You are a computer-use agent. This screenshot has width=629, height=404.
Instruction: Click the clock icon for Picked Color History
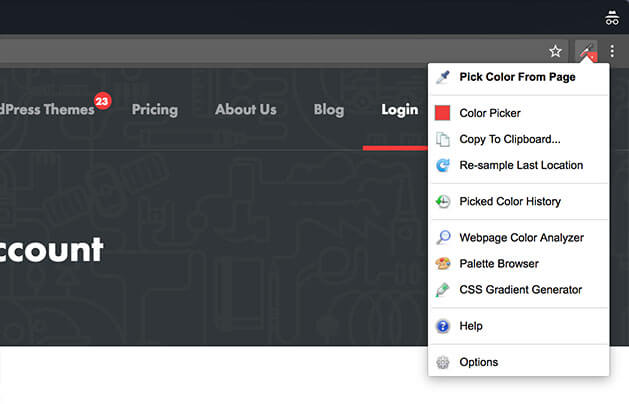click(443, 201)
